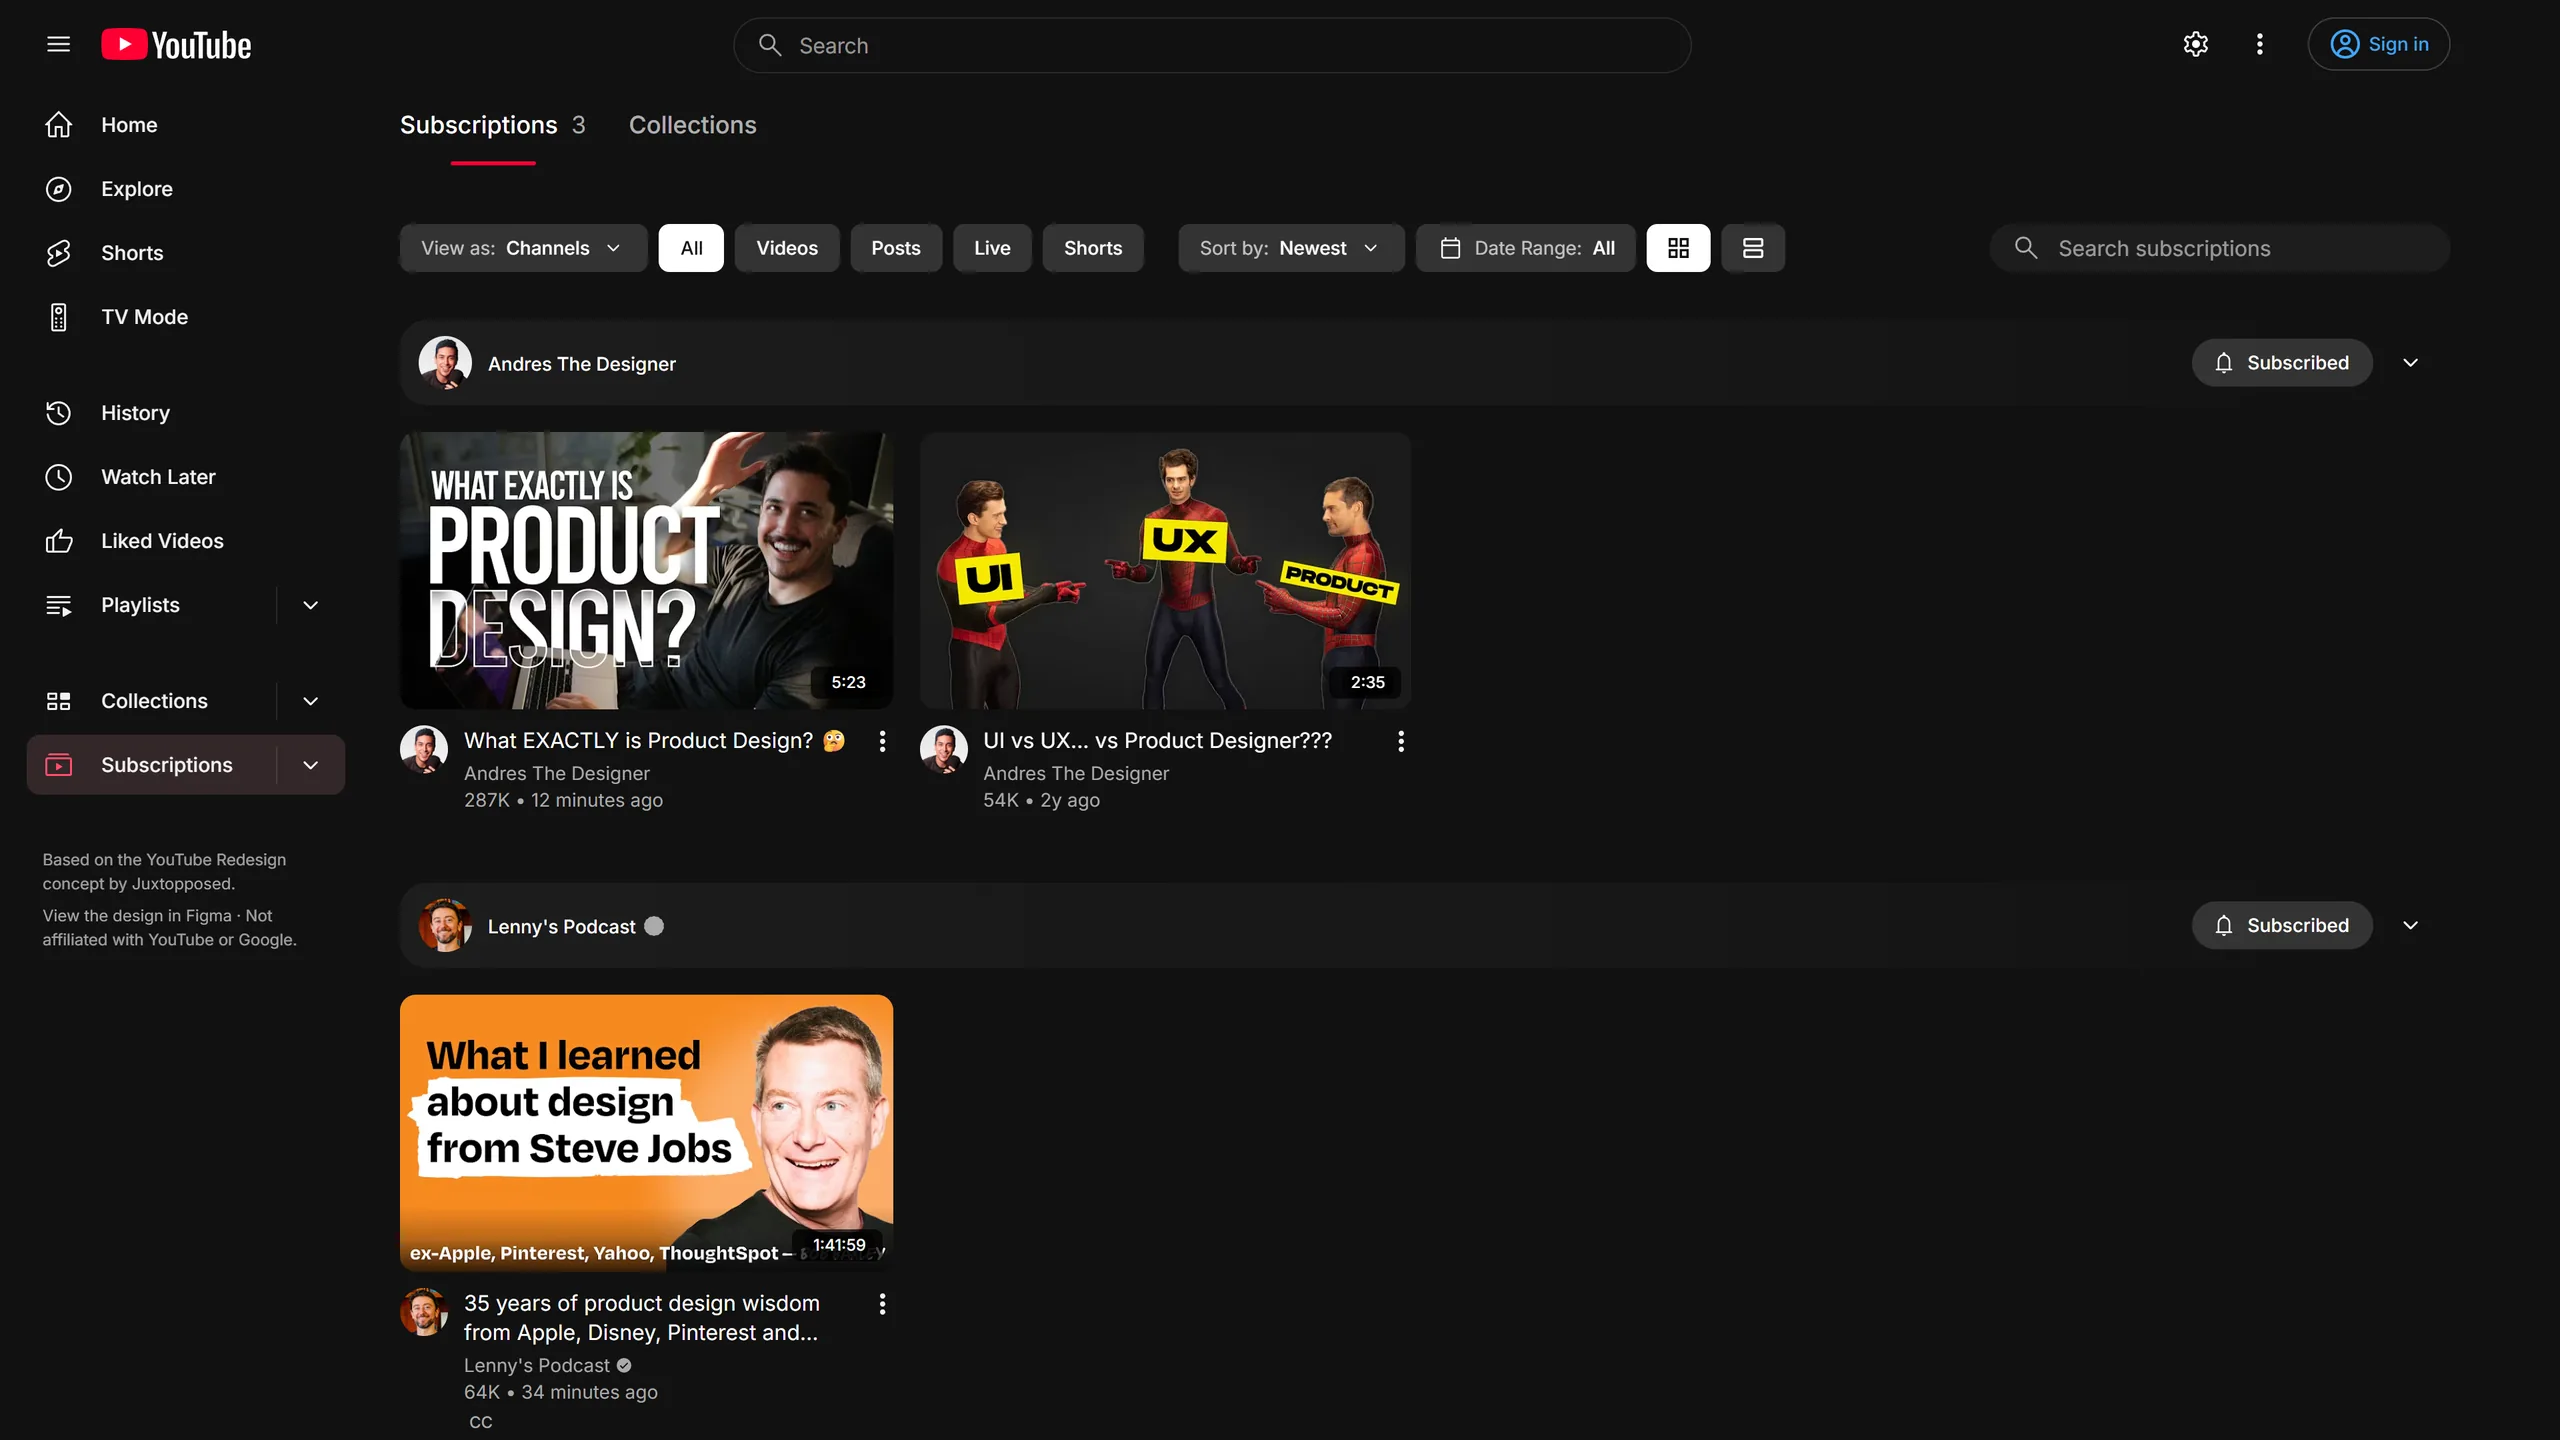Open History from the sidebar
The image size is (2560, 1440).
point(186,413)
